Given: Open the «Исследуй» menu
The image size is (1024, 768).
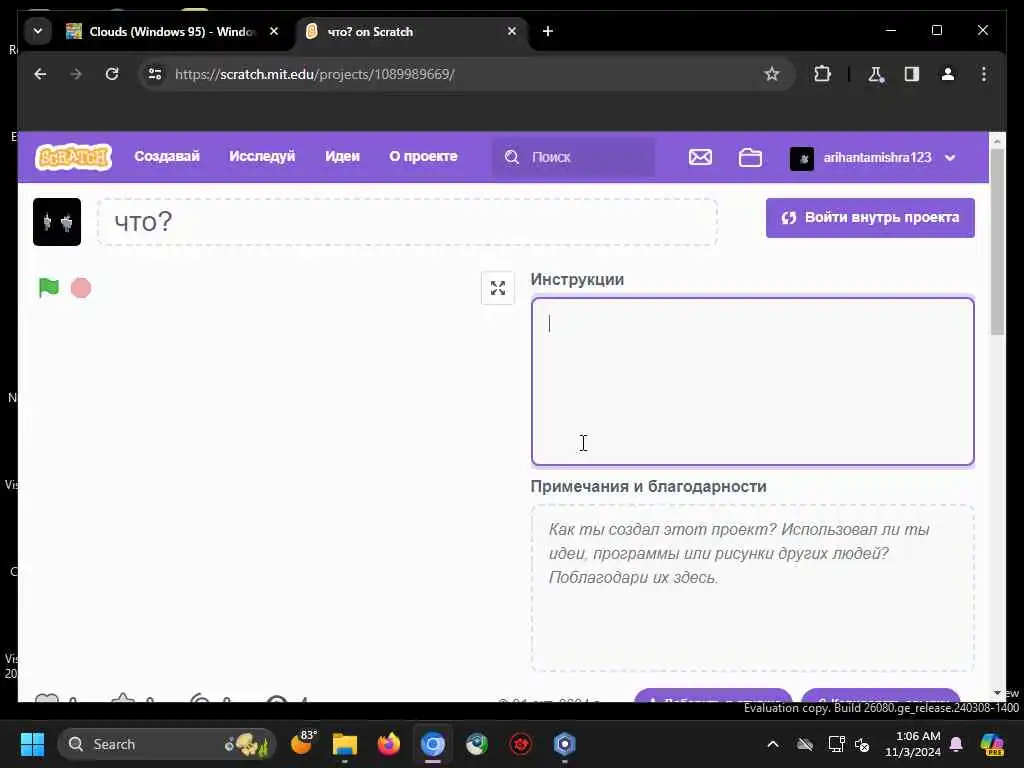Looking at the screenshot, I should click(x=262, y=157).
